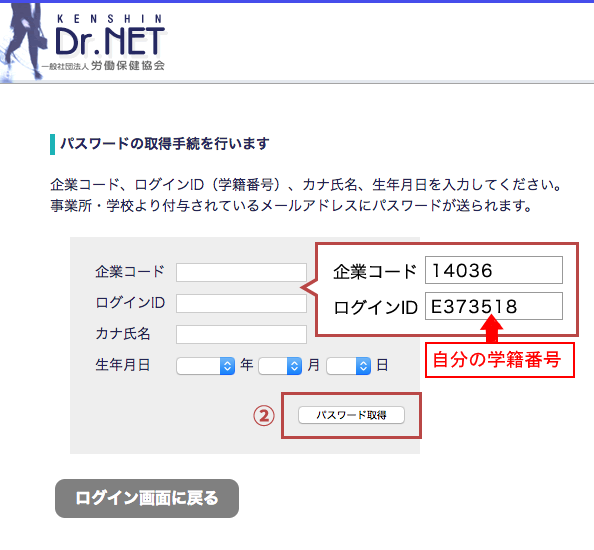
Task: Click the KENSHIN Dr.NET logo
Action: point(109,42)
